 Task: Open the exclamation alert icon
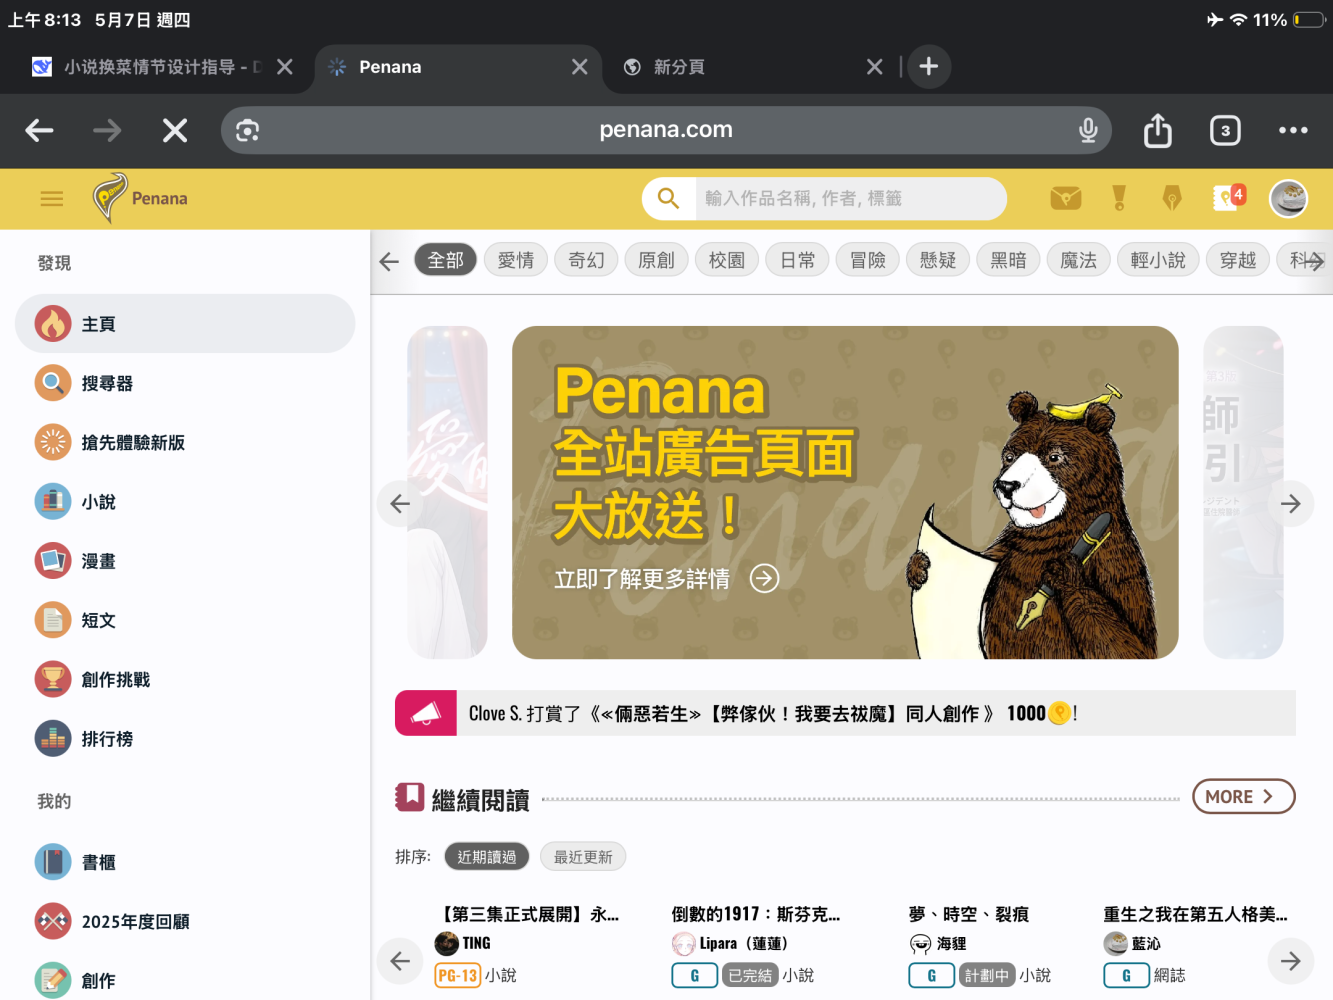(x=1119, y=198)
